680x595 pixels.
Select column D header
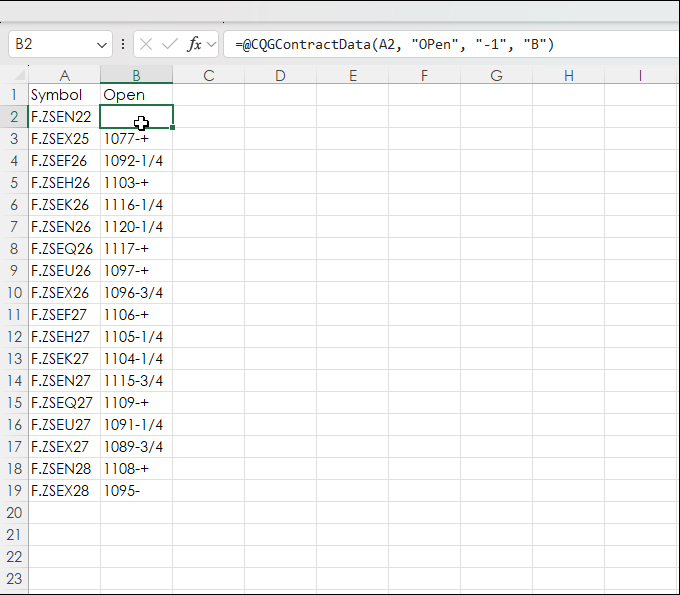tap(280, 75)
